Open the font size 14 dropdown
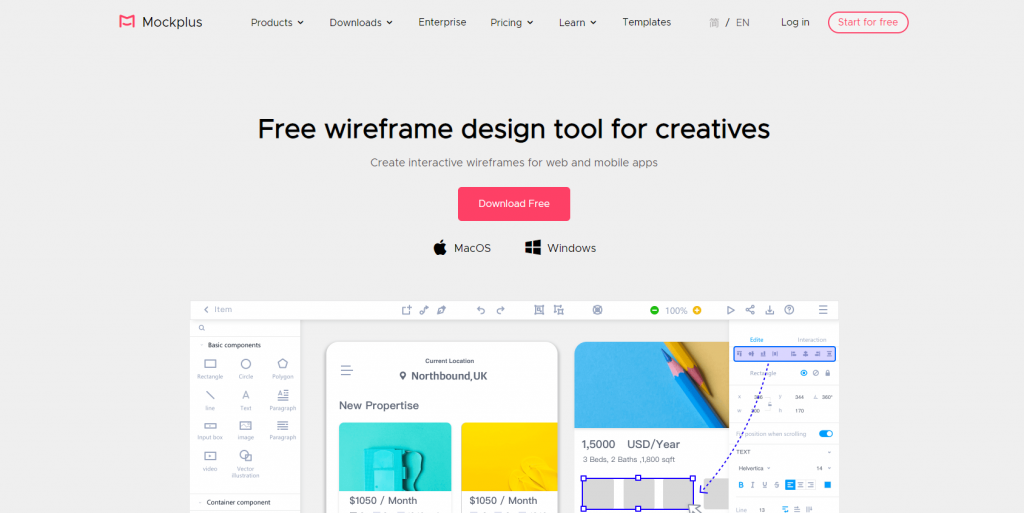This screenshot has height=513, width=1024. [824, 468]
